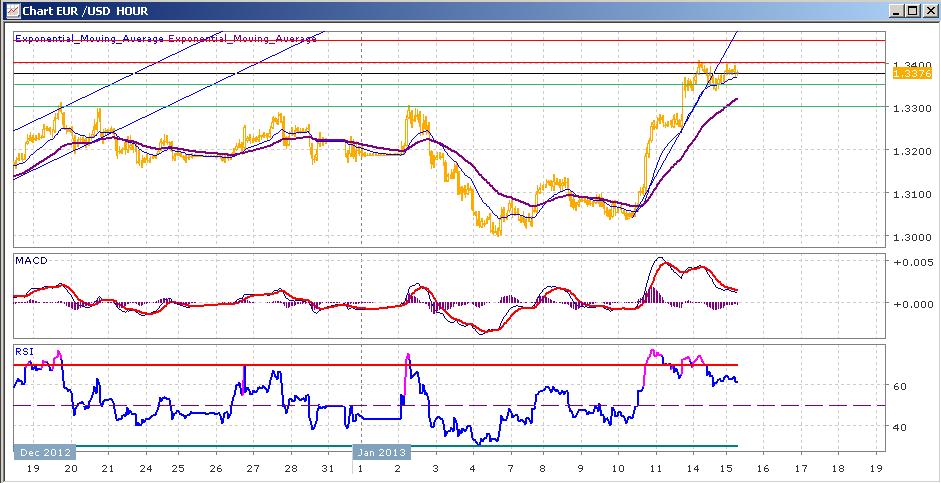The height and width of the screenshot is (483, 941).
Task: Click date label 16 on time axis
Action: [765, 469]
